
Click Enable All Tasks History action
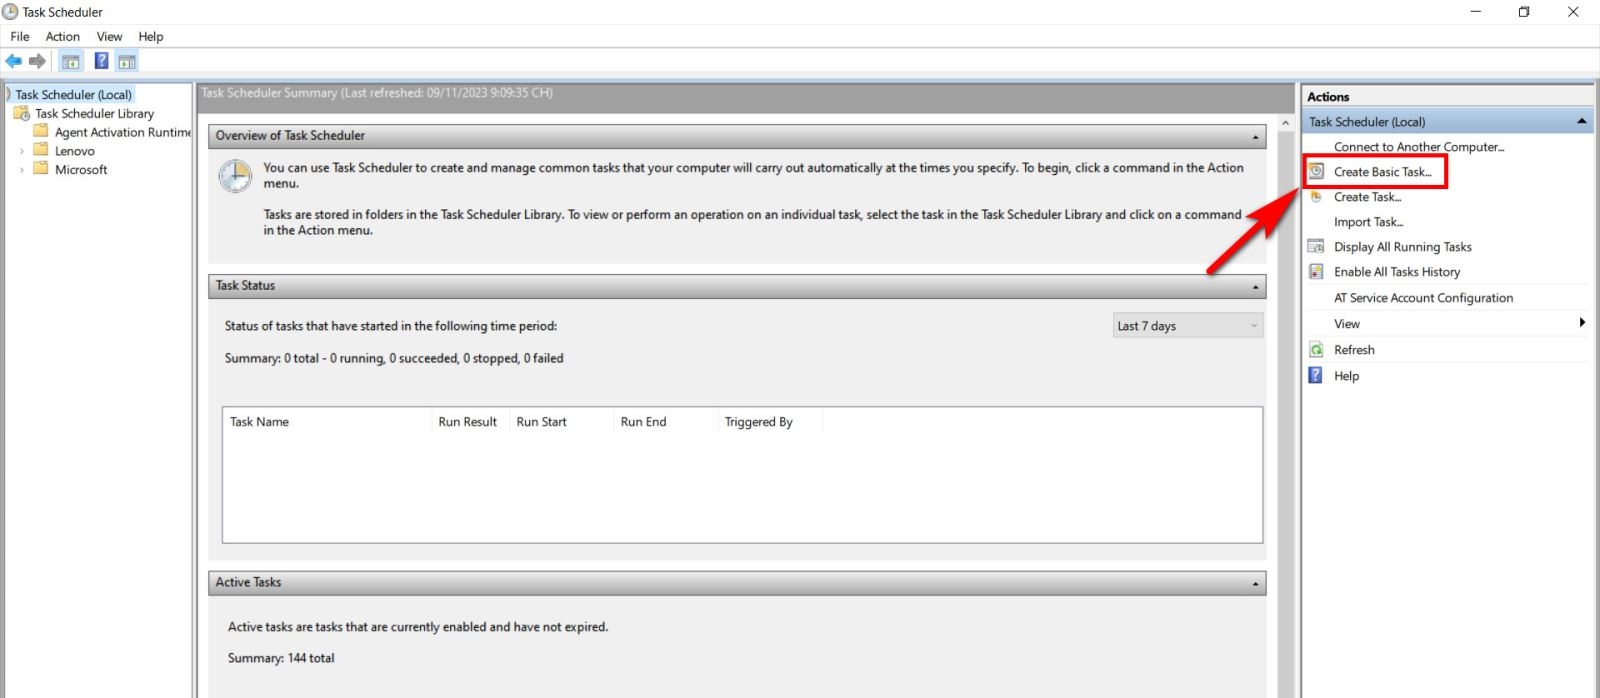(x=1397, y=271)
